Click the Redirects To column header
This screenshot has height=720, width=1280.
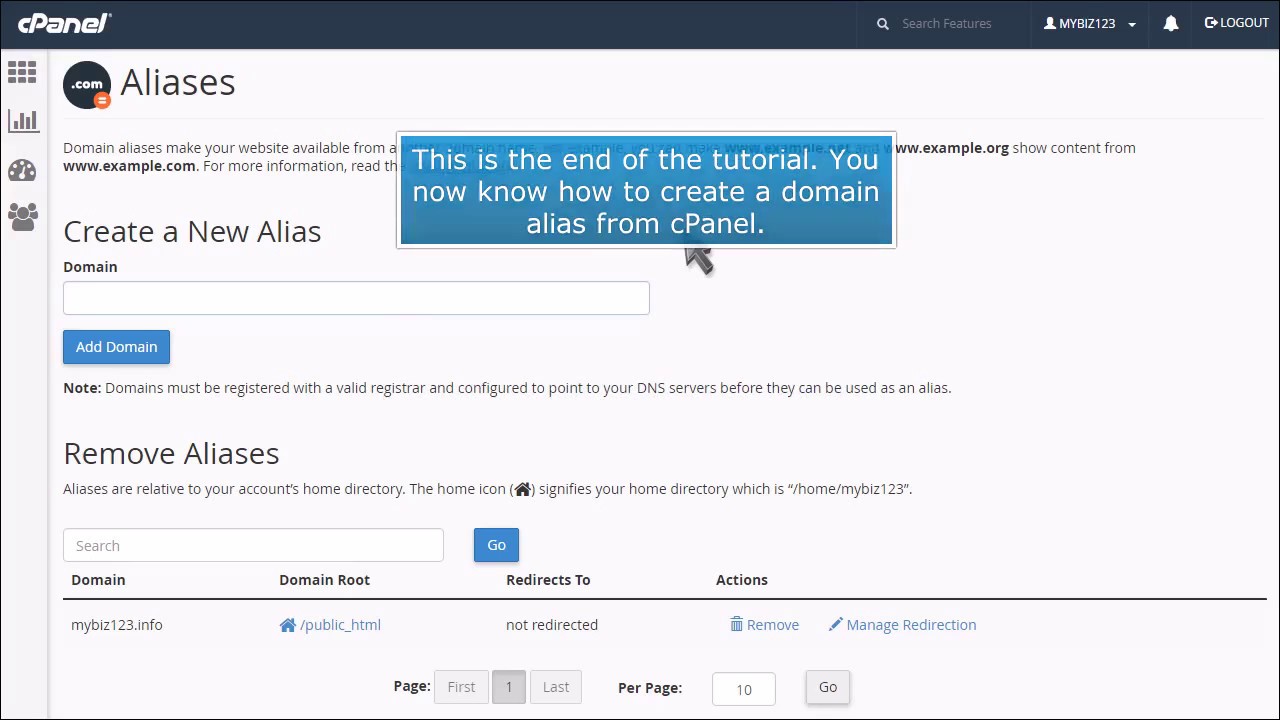click(548, 580)
